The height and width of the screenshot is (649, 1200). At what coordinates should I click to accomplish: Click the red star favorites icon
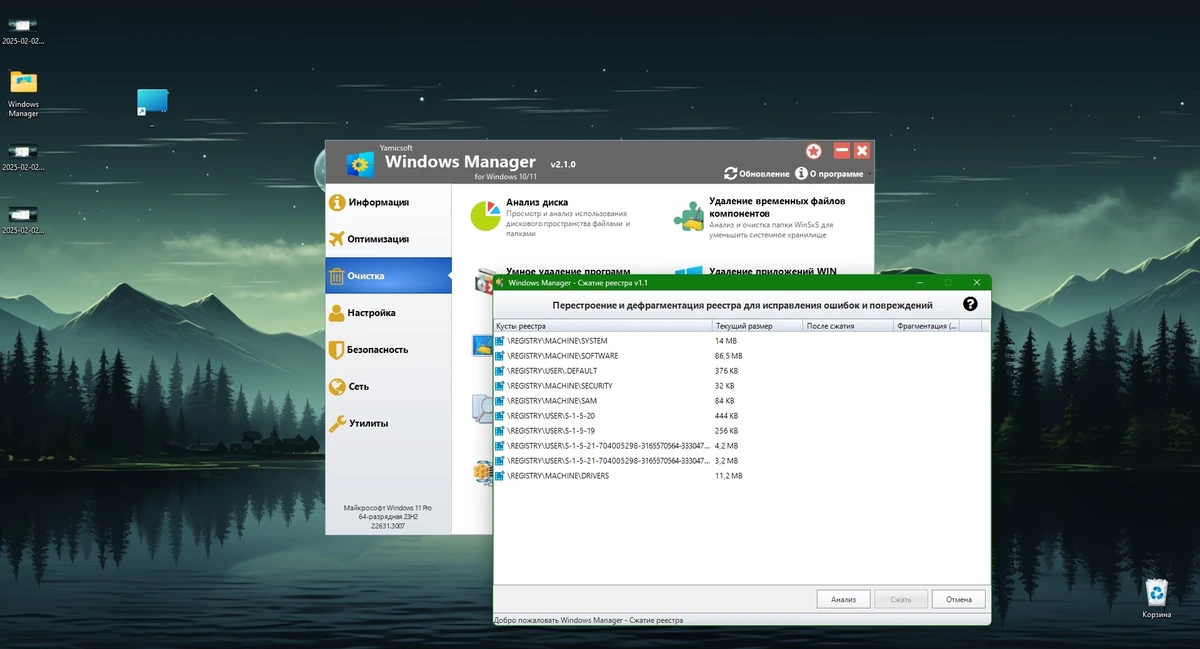[814, 151]
